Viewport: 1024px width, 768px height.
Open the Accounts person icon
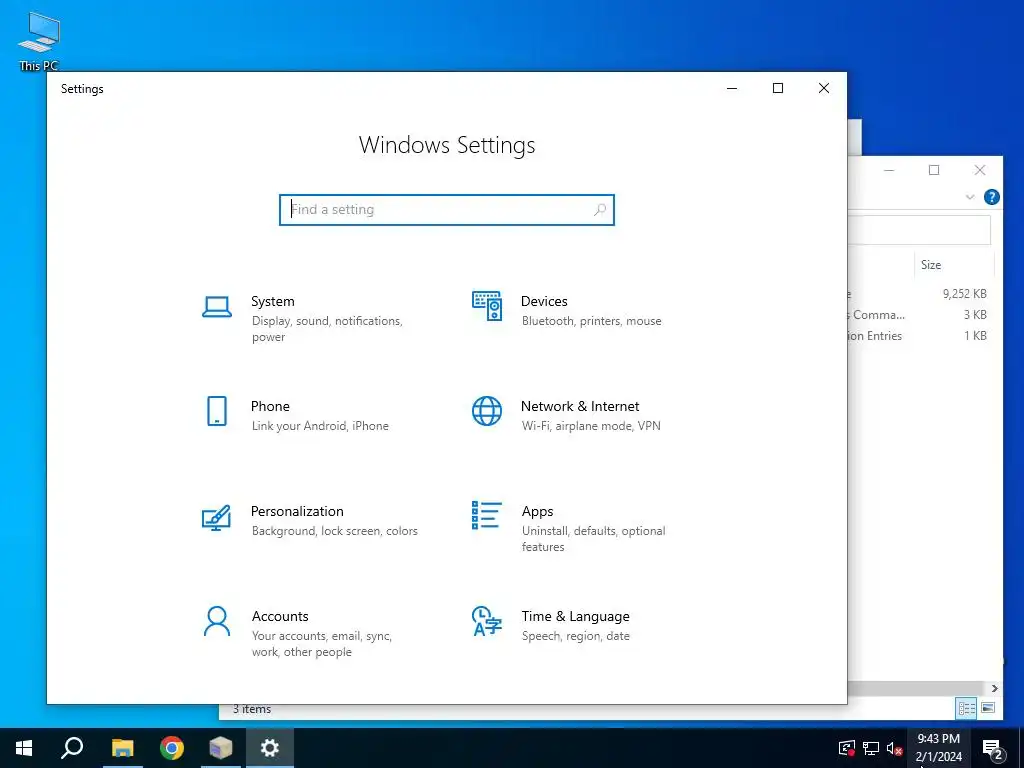(217, 621)
